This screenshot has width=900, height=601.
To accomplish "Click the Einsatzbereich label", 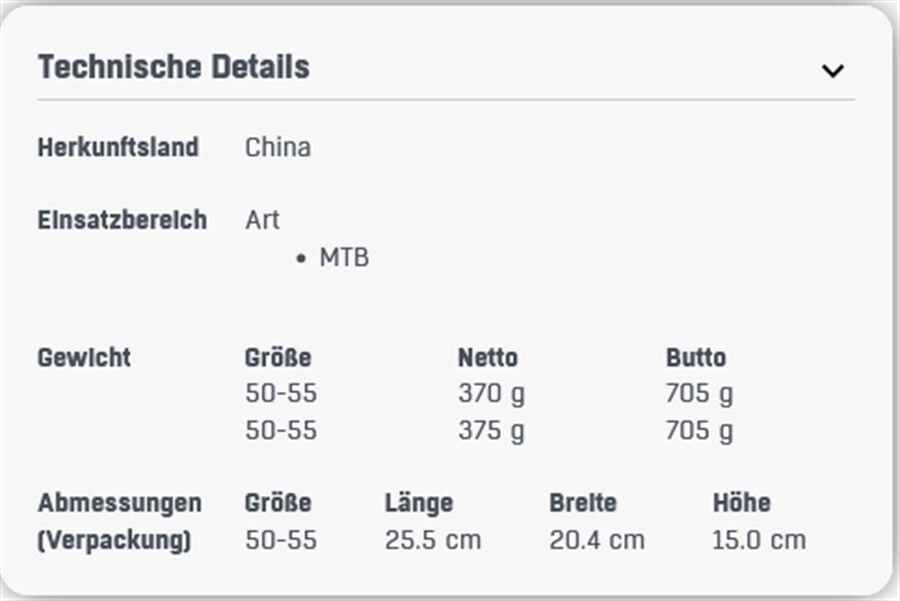I will pyautogui.click(x=122, y=220).
